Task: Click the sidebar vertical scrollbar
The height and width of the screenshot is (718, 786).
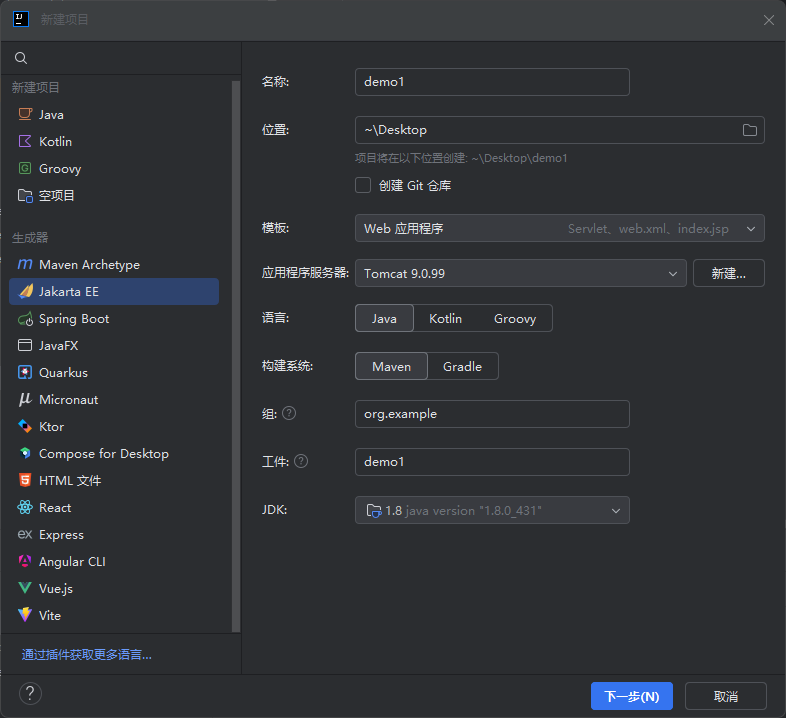Action: click(x=236, y=356)
